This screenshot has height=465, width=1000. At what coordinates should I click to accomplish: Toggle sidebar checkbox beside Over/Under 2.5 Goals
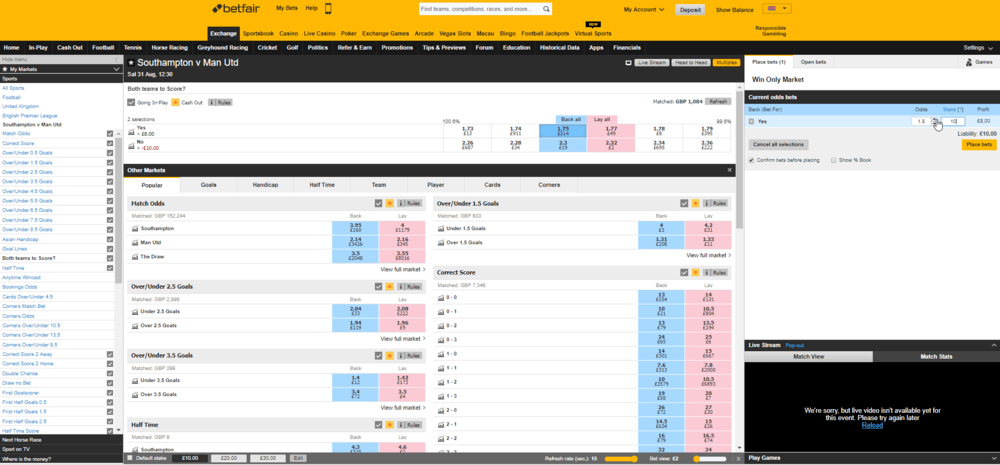[x=110, y=172]
